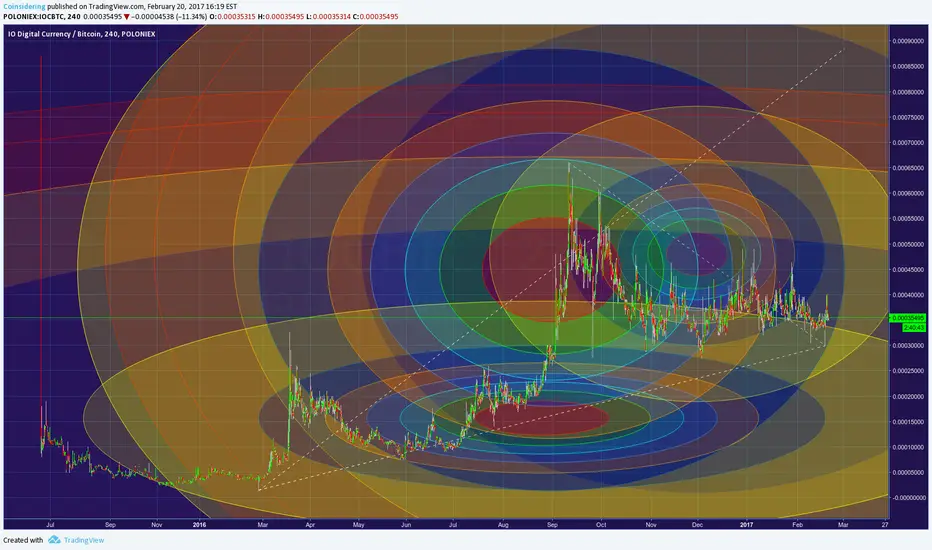Screen dimensions: 932x550
Task: Click the green countdown timer label 2:40:43
Action: 914,328
